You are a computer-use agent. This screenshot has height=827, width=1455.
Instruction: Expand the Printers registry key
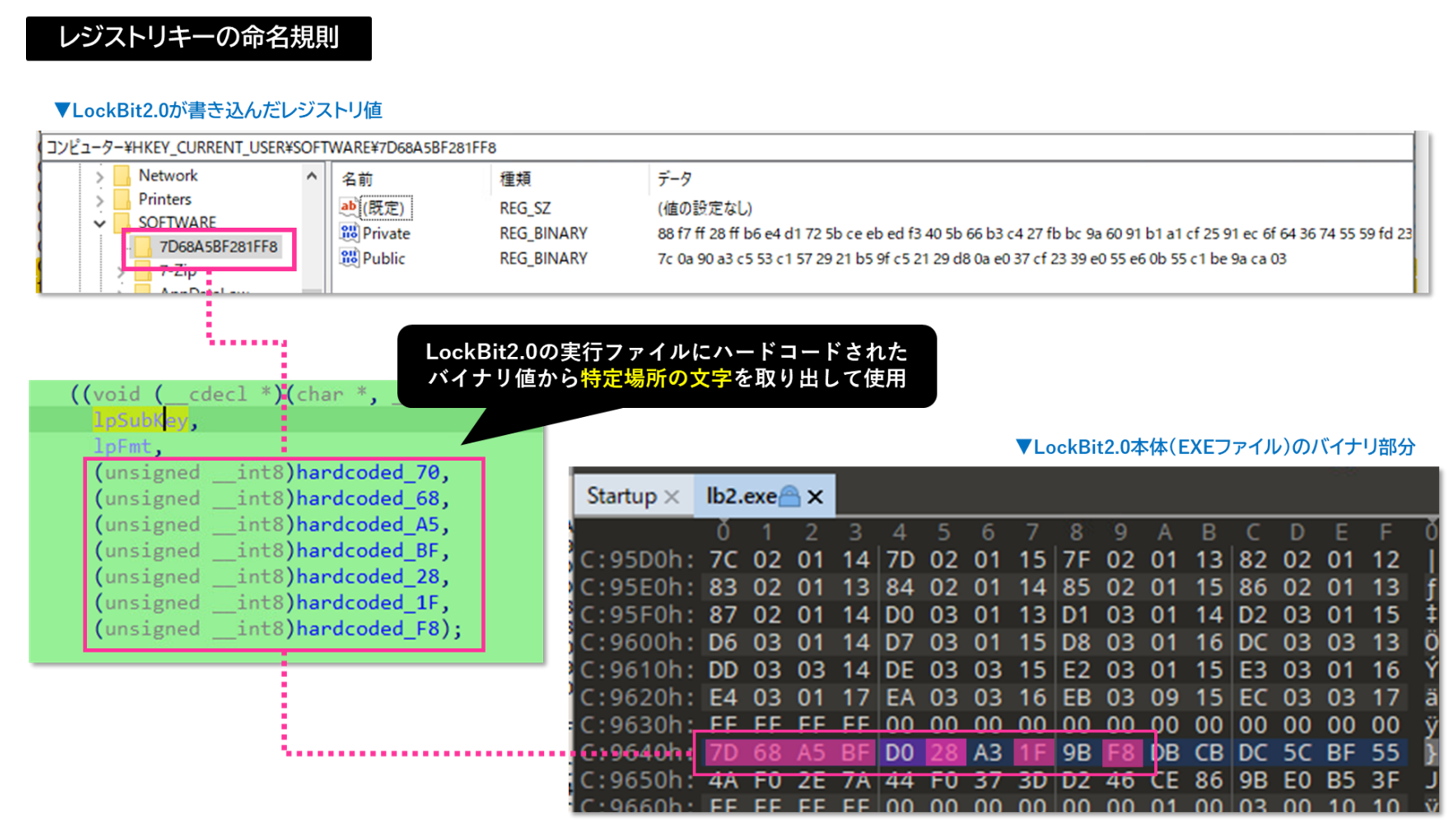point(99,199)
